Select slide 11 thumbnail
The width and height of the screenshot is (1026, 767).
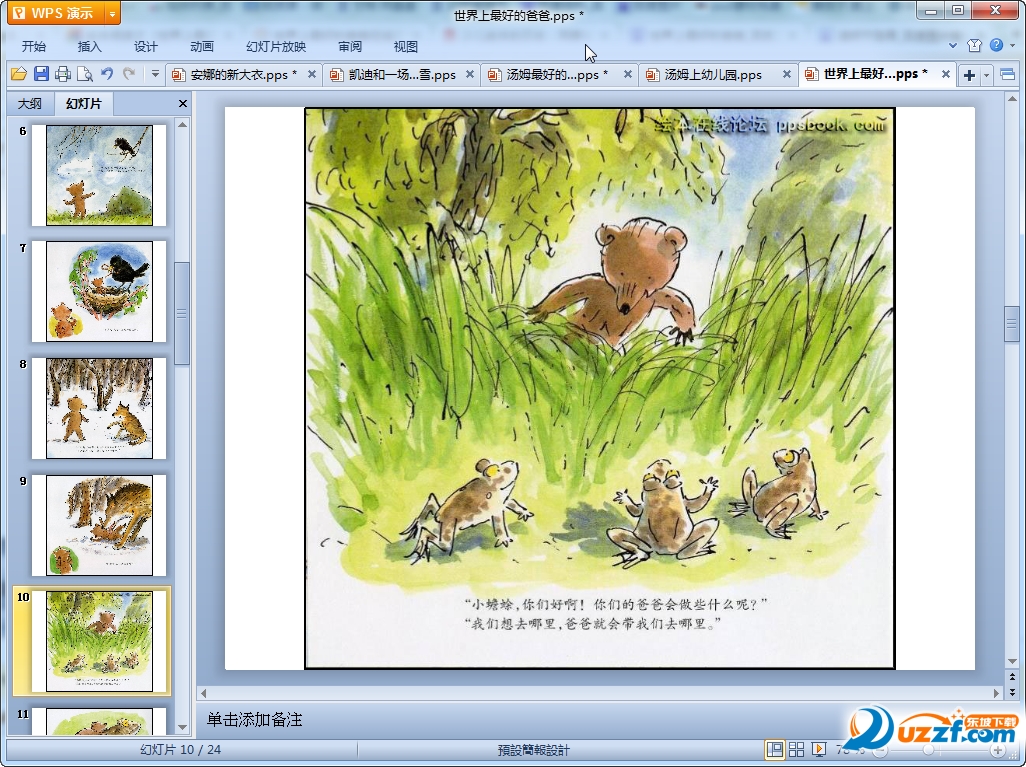[99, 722]
